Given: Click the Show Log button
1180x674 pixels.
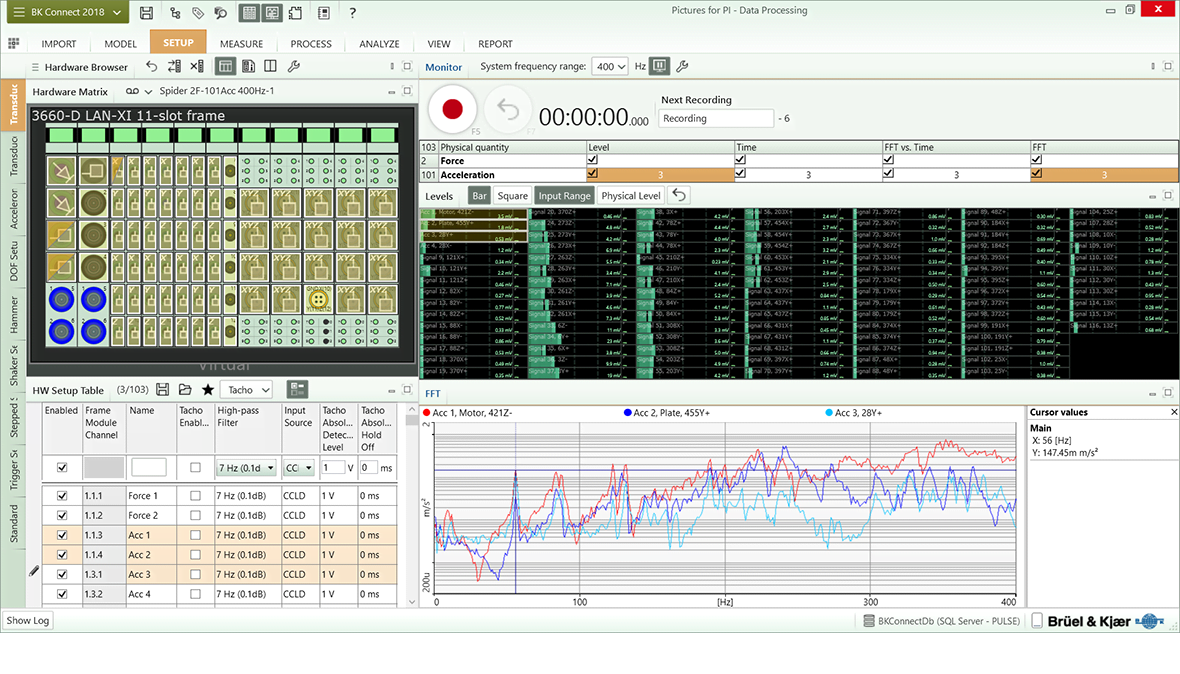Looking at the screenshot, I should tap(27, 621).
